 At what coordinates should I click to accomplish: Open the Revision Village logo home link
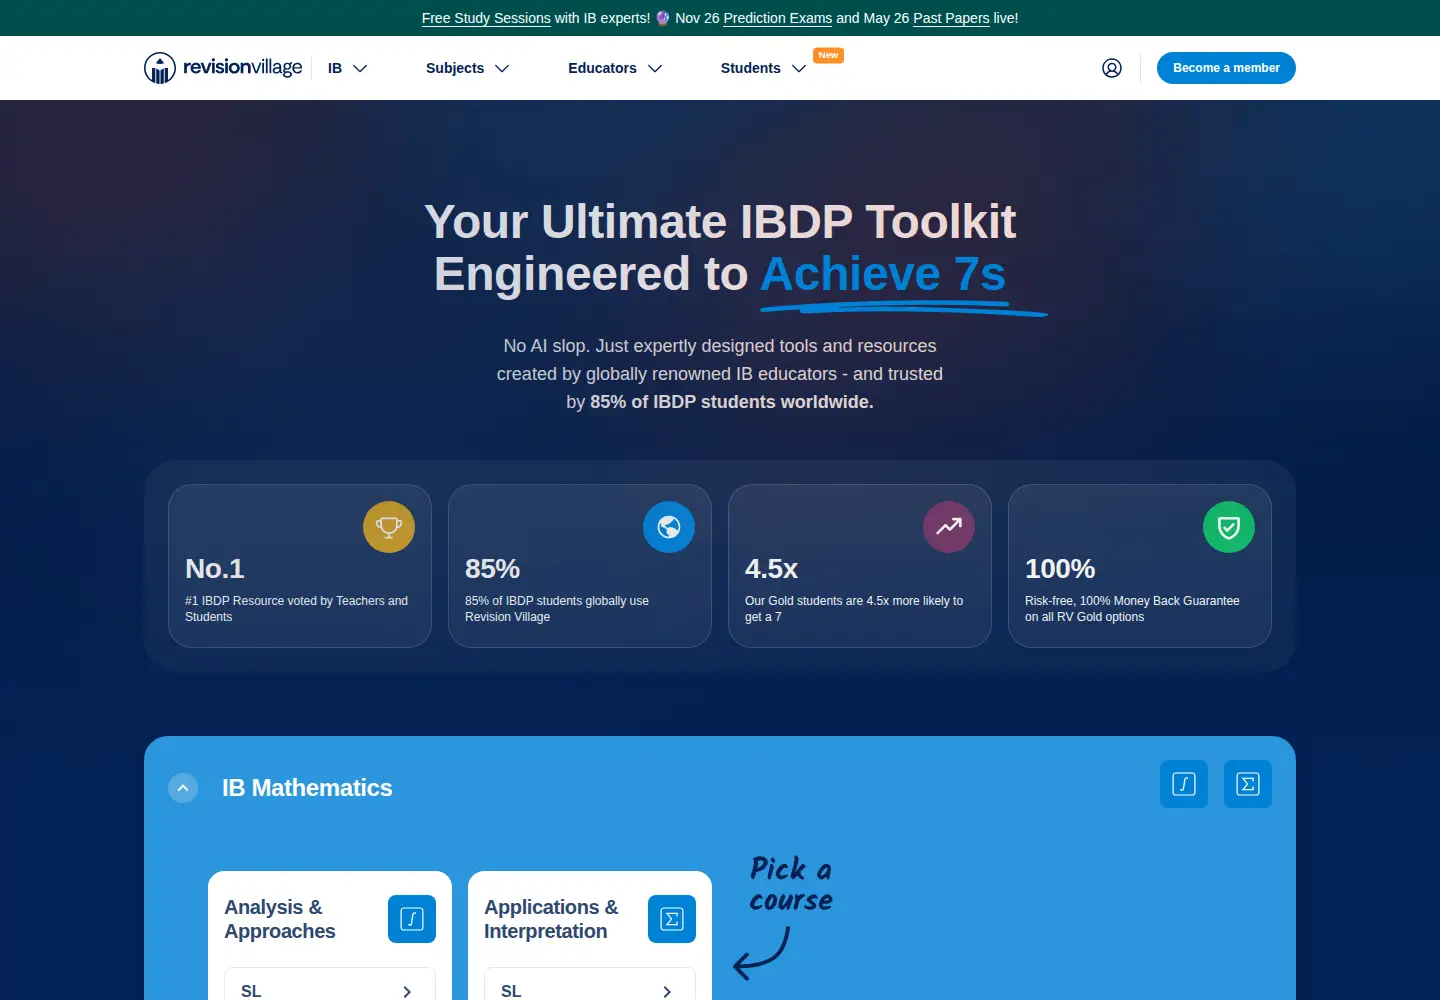(223, 68)
